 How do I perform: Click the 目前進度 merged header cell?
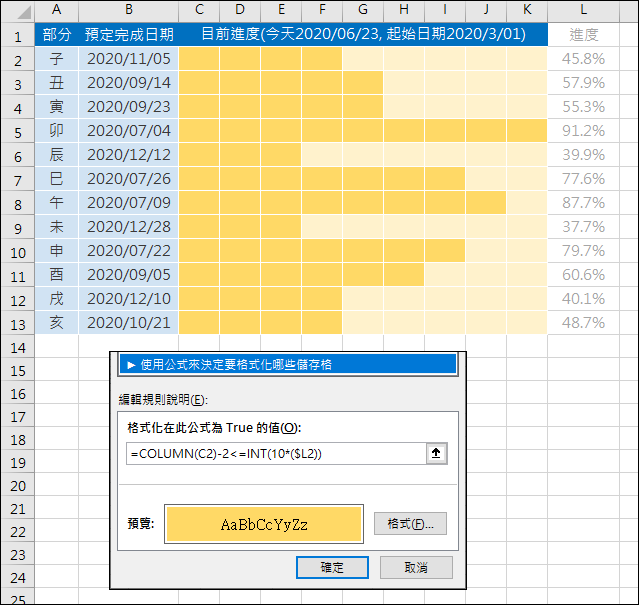[x=363, y=35]
